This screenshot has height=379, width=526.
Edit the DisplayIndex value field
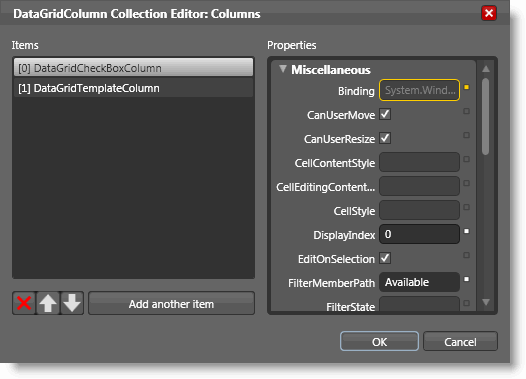pyautogui.click(x=419, y=234)
